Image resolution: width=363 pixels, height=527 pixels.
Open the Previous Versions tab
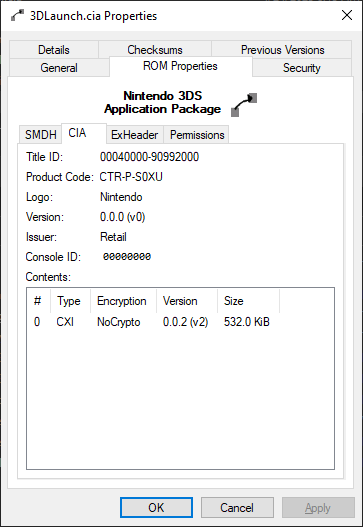point(282,50)
